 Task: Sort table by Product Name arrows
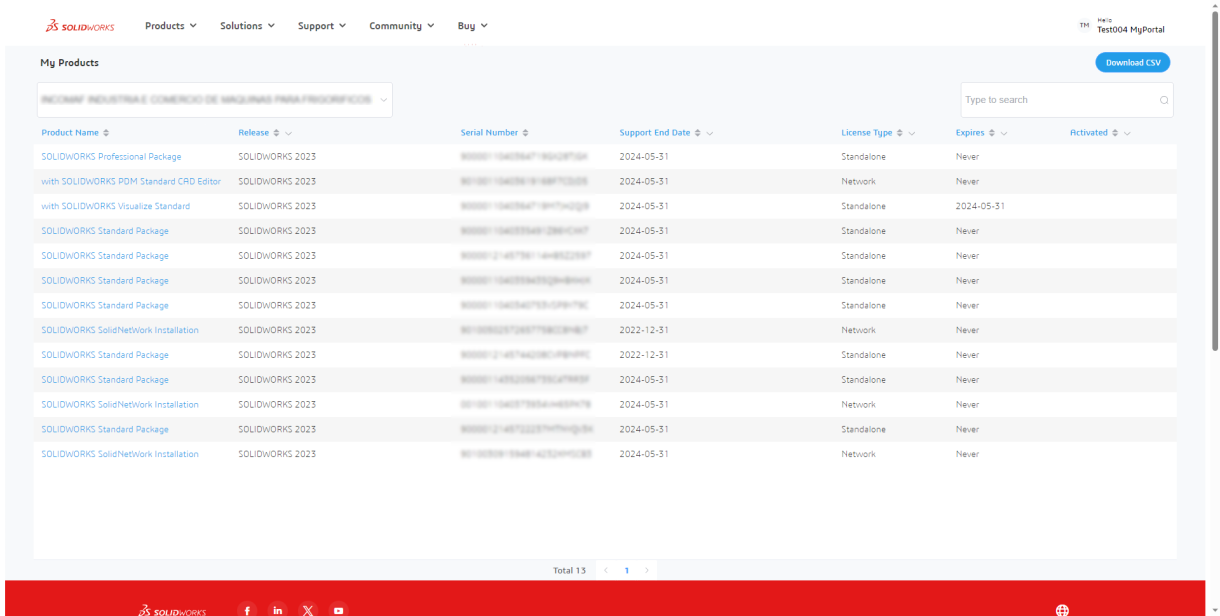click(x=106, y=133)
